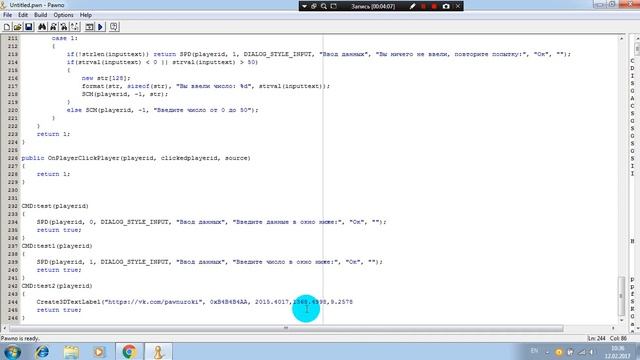Open Windows Explorer from the taskbar
This screenshot has height=360, width=640.
[x=71, y=352]
